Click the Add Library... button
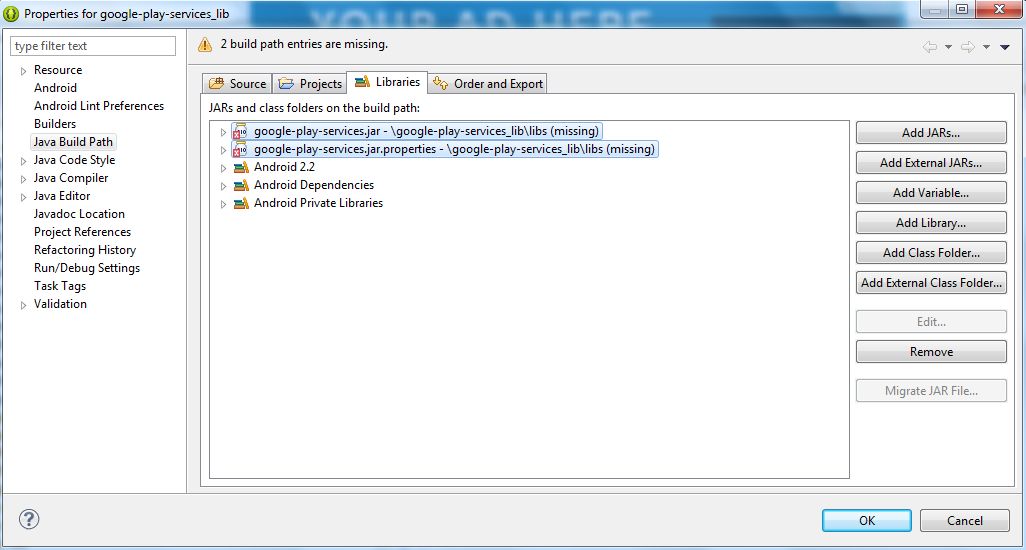The width and height of the screenshot is (1026, 550). [x=931, y=223]
